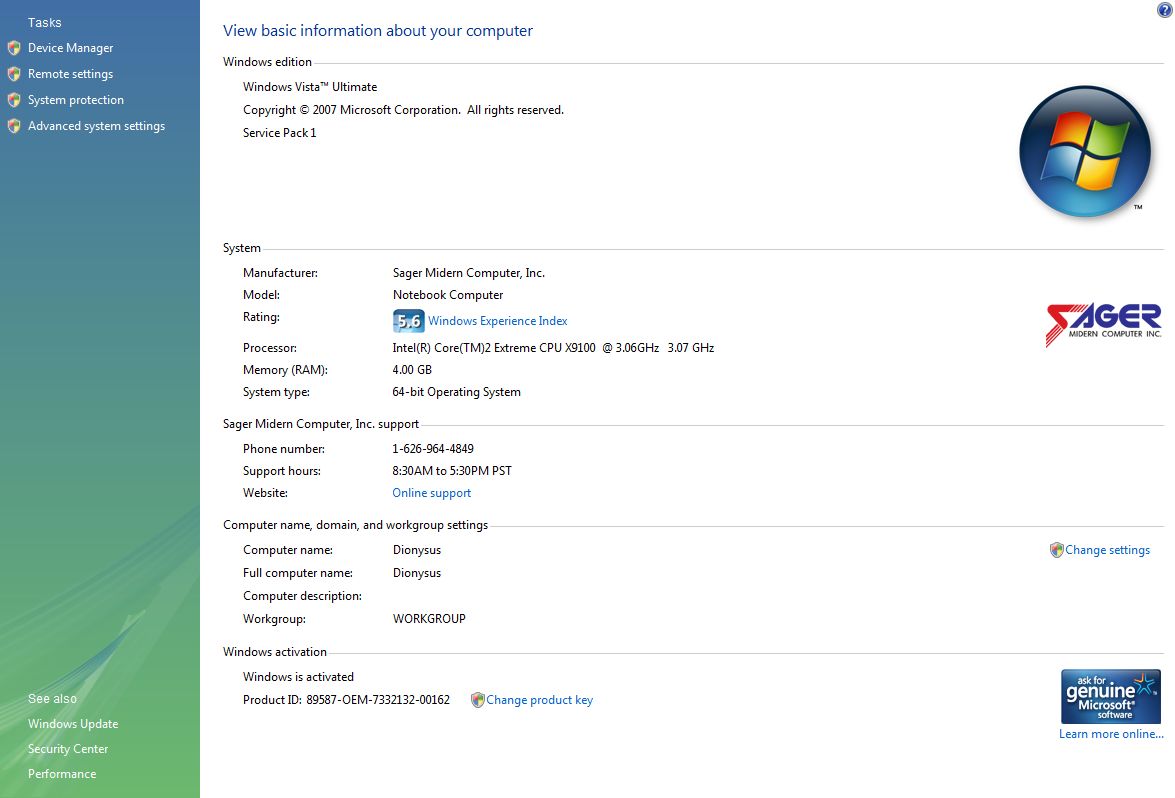Viewport: 1175px width, 798px height.
Task: Click the Computer name value Dionysus
Action: 417,550
